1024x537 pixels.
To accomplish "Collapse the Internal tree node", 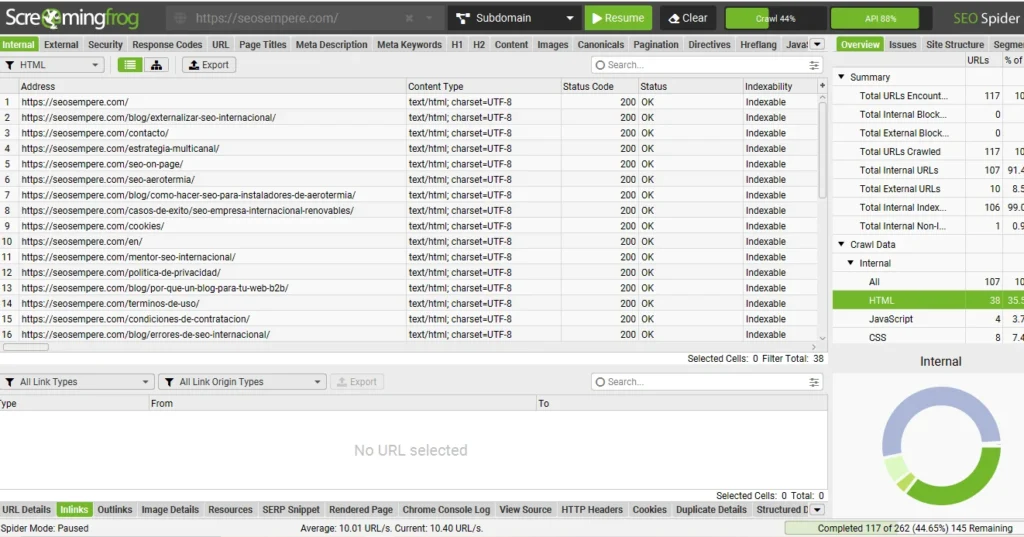I will tap(851, 263).
